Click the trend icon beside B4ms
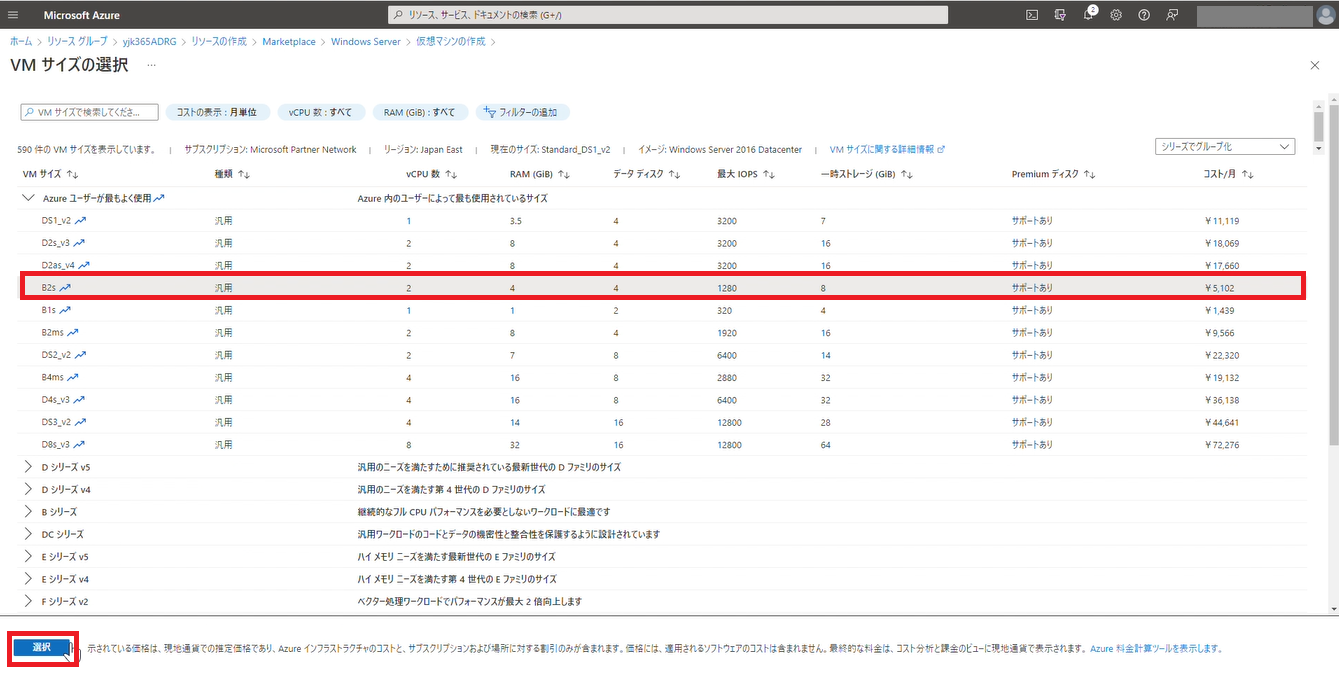1339x674 pixels. pyautogui.click(x=73, y=377)
